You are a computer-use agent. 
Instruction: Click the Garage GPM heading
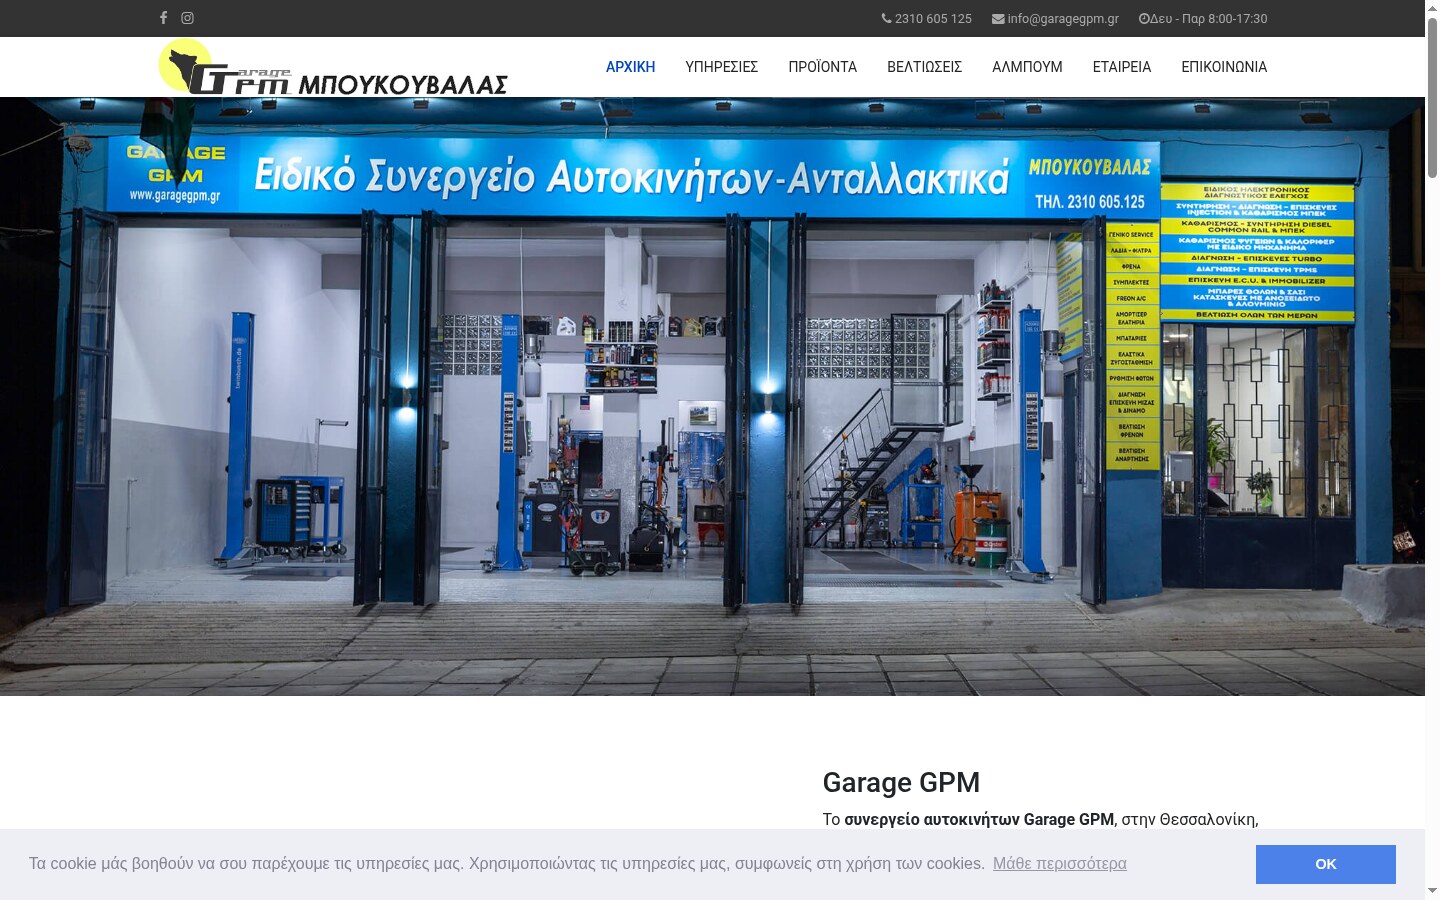(x=901, y=782)
